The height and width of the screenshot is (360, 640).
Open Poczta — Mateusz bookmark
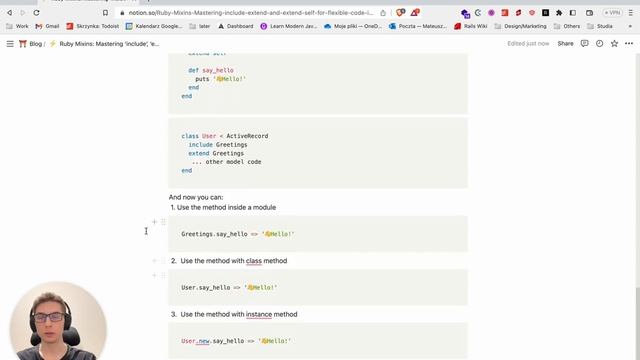[x=418, y=26]
